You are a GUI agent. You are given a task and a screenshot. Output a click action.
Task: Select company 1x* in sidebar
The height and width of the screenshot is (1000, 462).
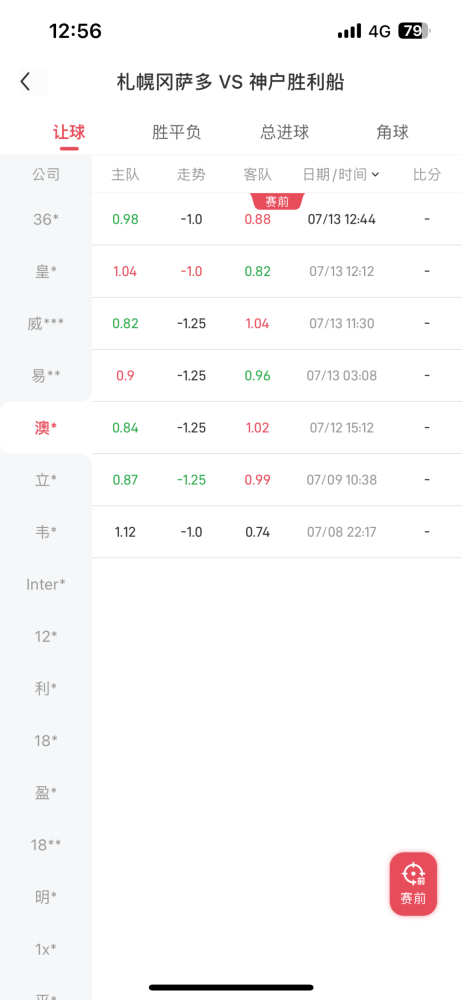[46, 949]
